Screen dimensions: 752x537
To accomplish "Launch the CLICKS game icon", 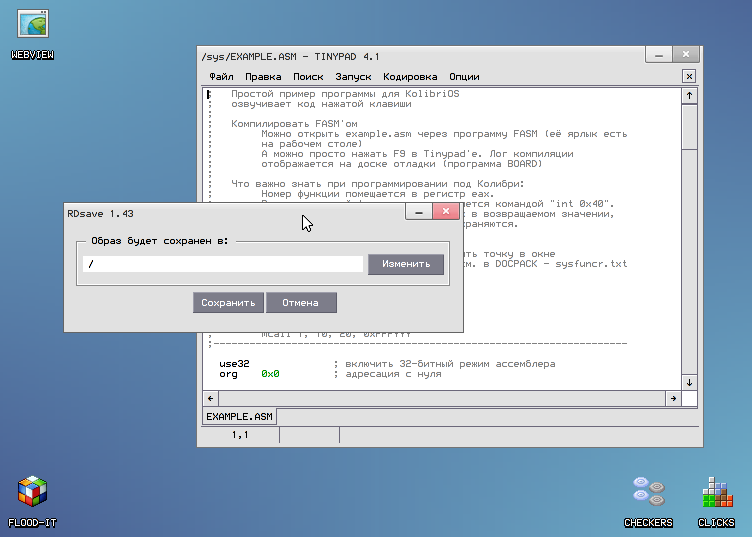I will coord(715,492).
